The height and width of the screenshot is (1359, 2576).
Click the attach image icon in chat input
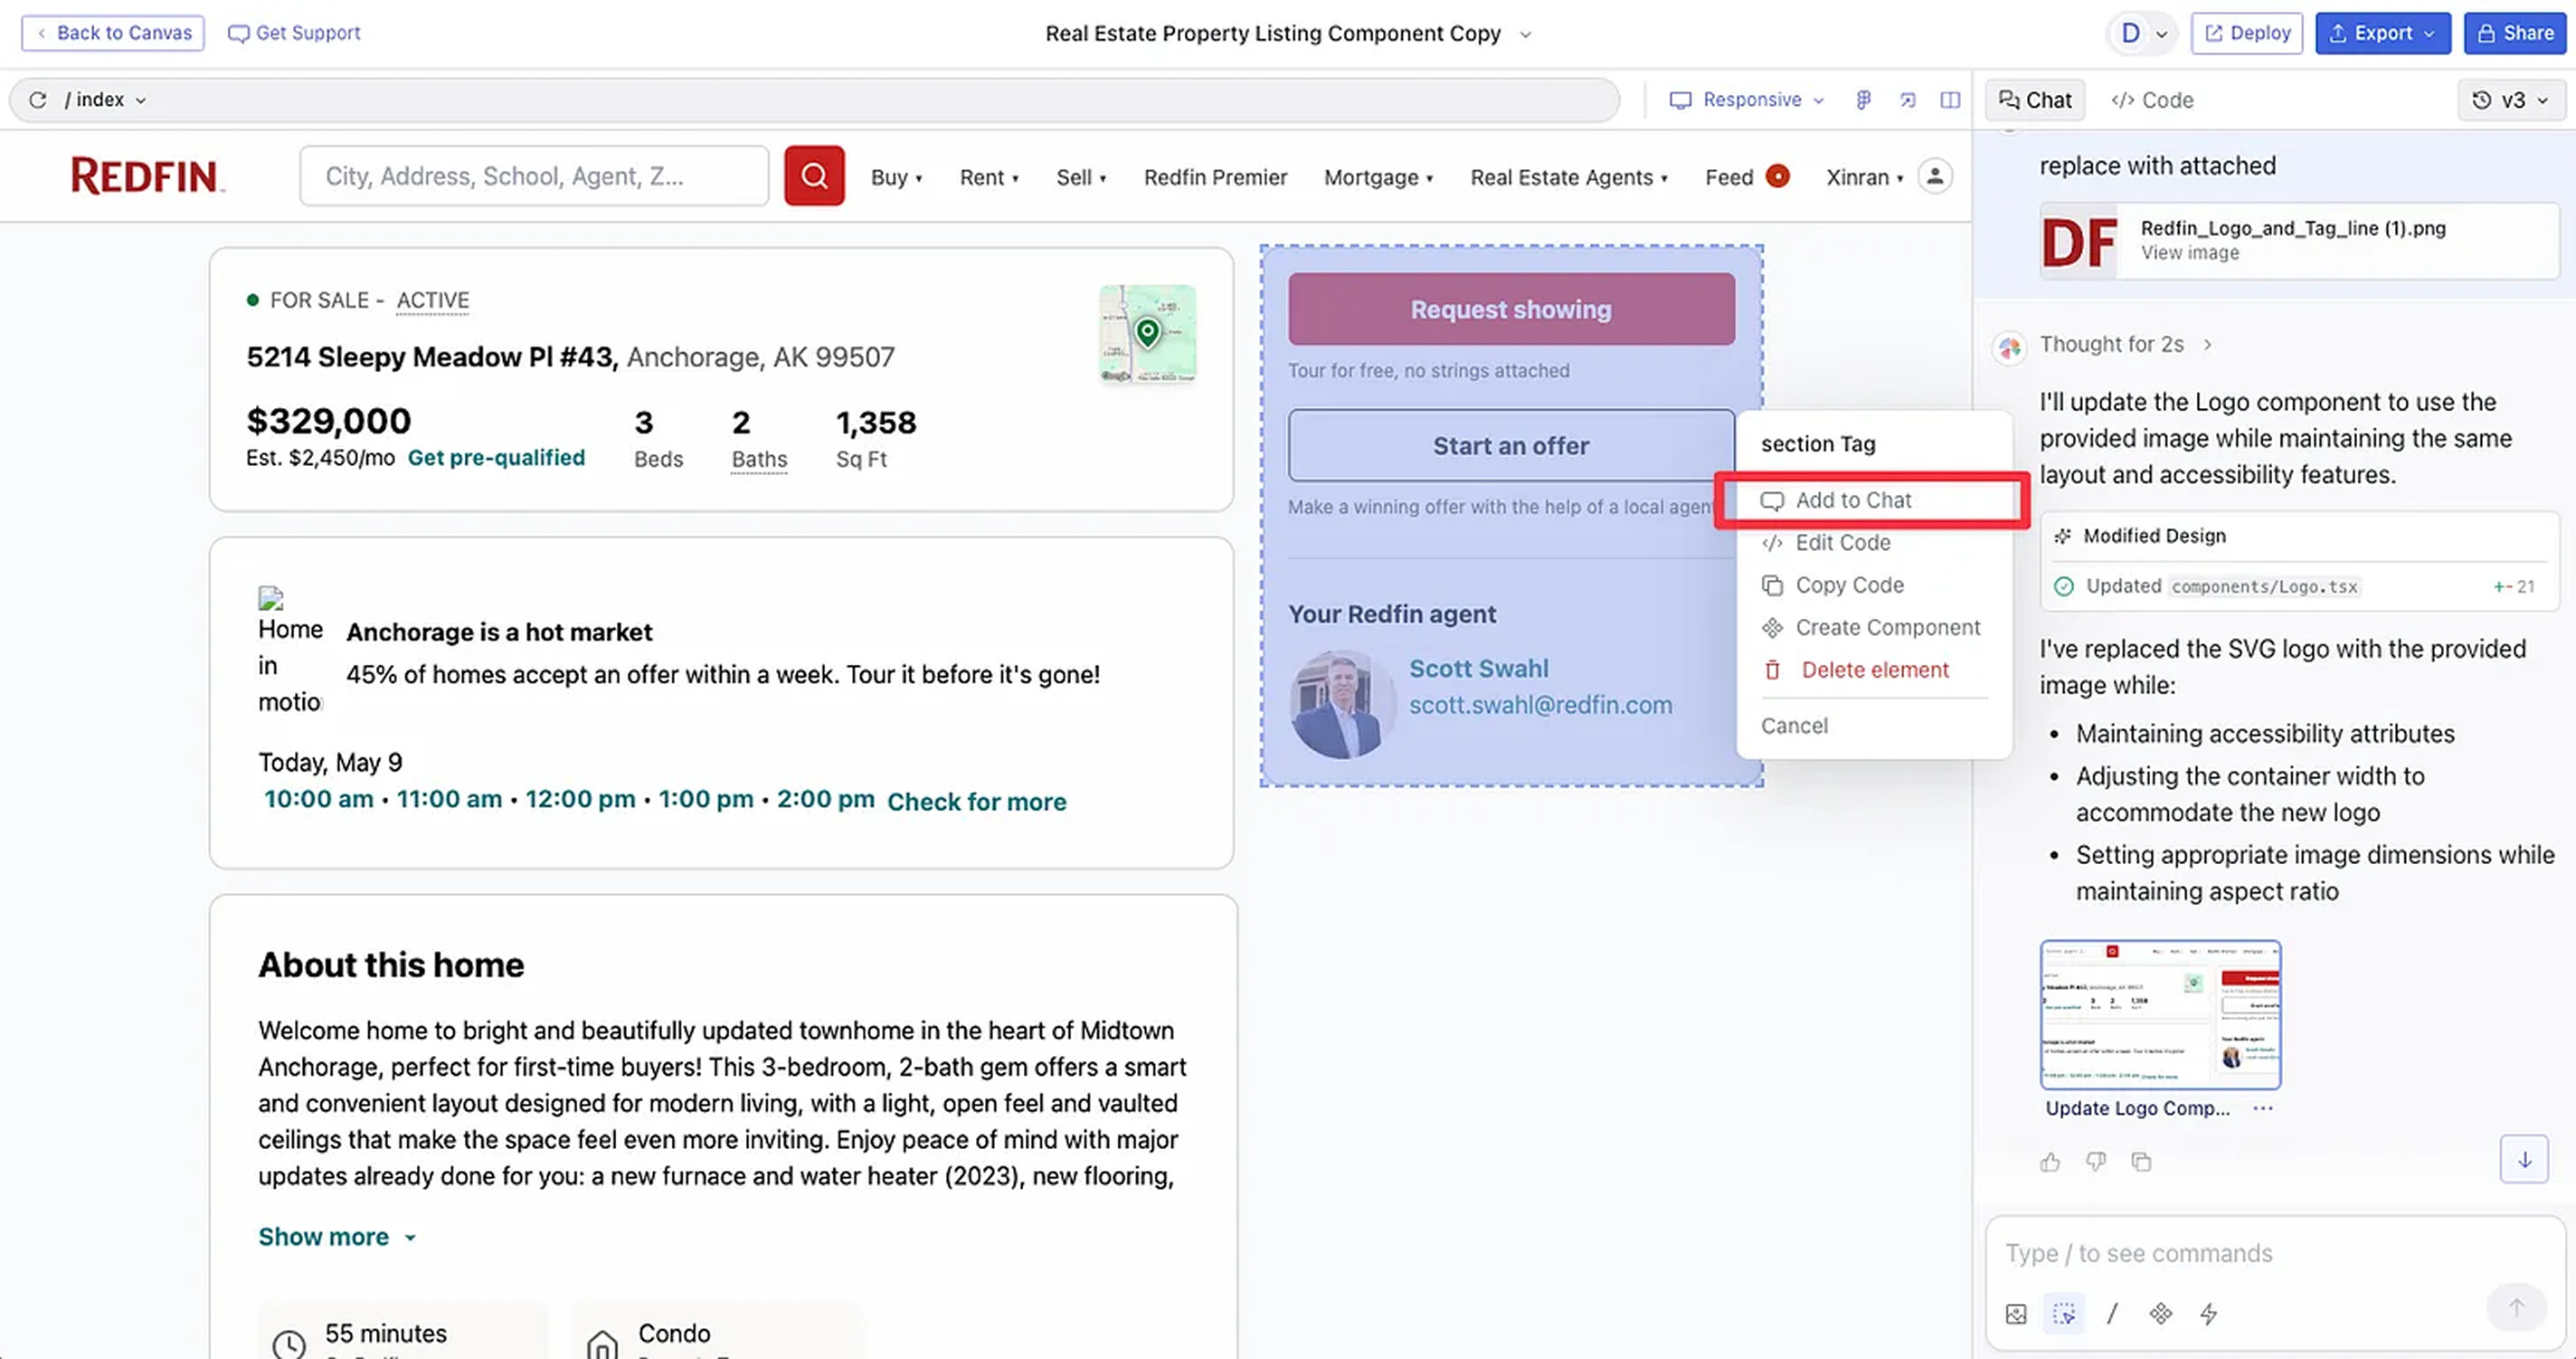[2016, 1314]
